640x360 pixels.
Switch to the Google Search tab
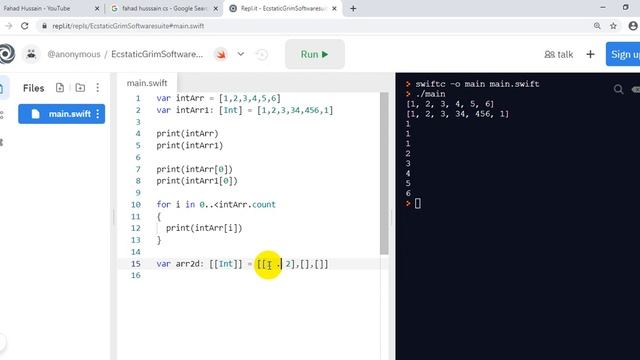pyautogui.click(x=163, y=8)
